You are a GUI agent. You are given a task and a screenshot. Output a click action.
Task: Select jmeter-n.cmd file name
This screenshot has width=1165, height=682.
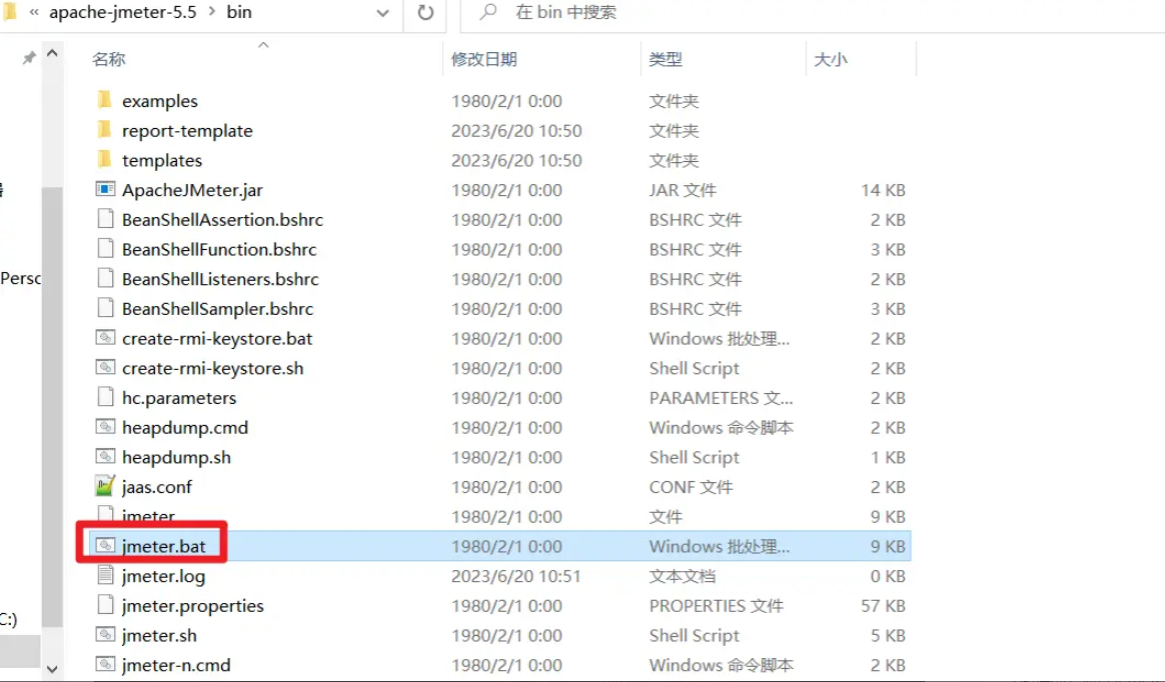[x=176, y=666]
